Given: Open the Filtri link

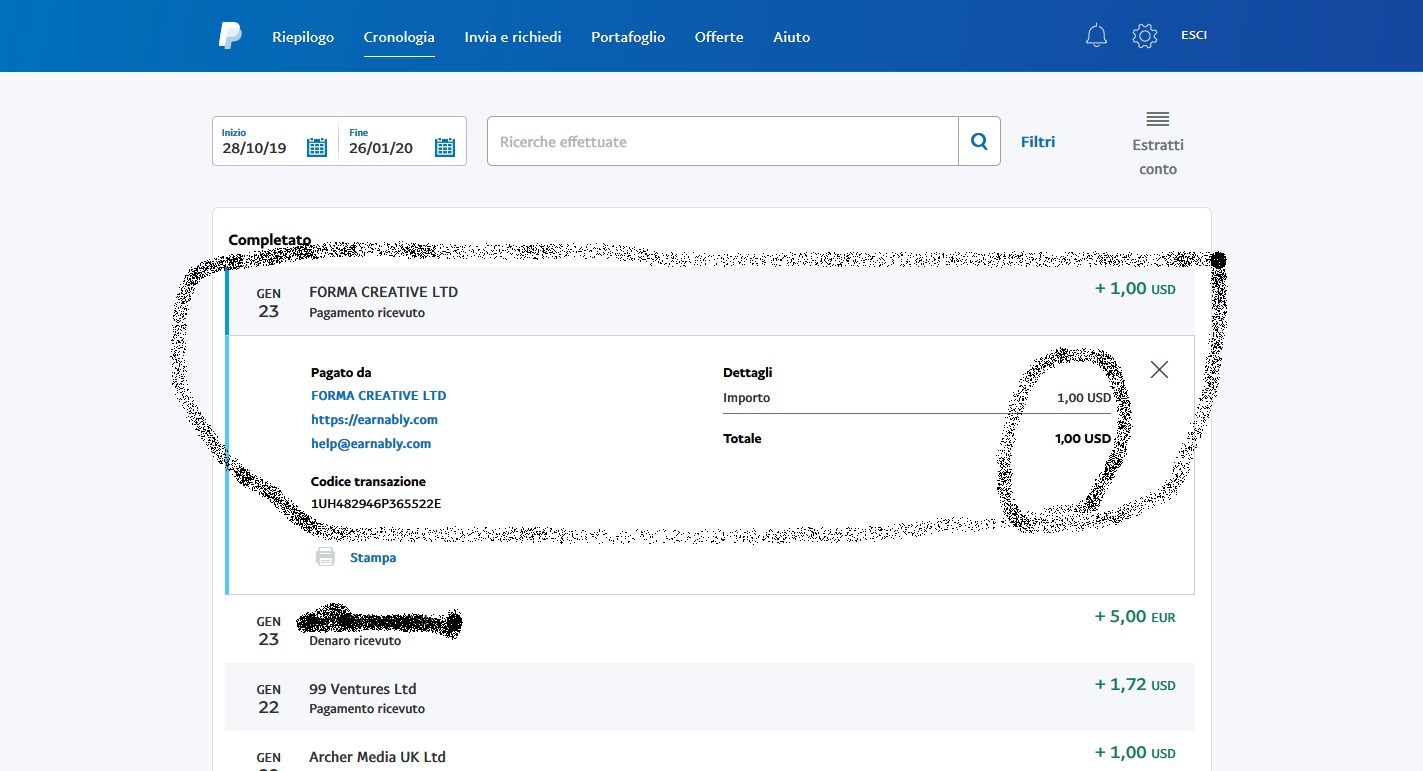Looking at the screenshot, I should pyautogui.click(x=1038, y=142).
